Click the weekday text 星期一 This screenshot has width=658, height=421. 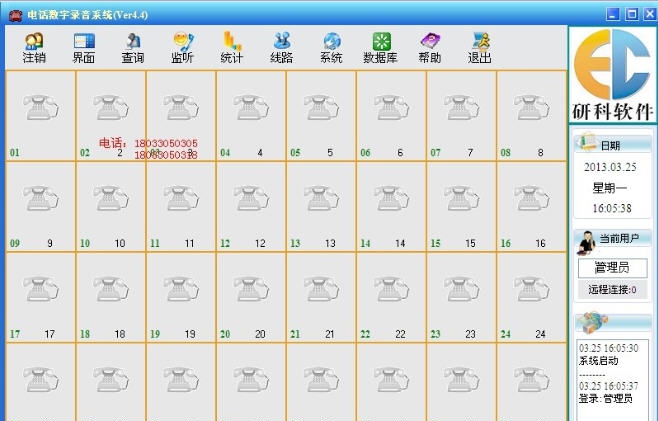click(x=610, y=188)
